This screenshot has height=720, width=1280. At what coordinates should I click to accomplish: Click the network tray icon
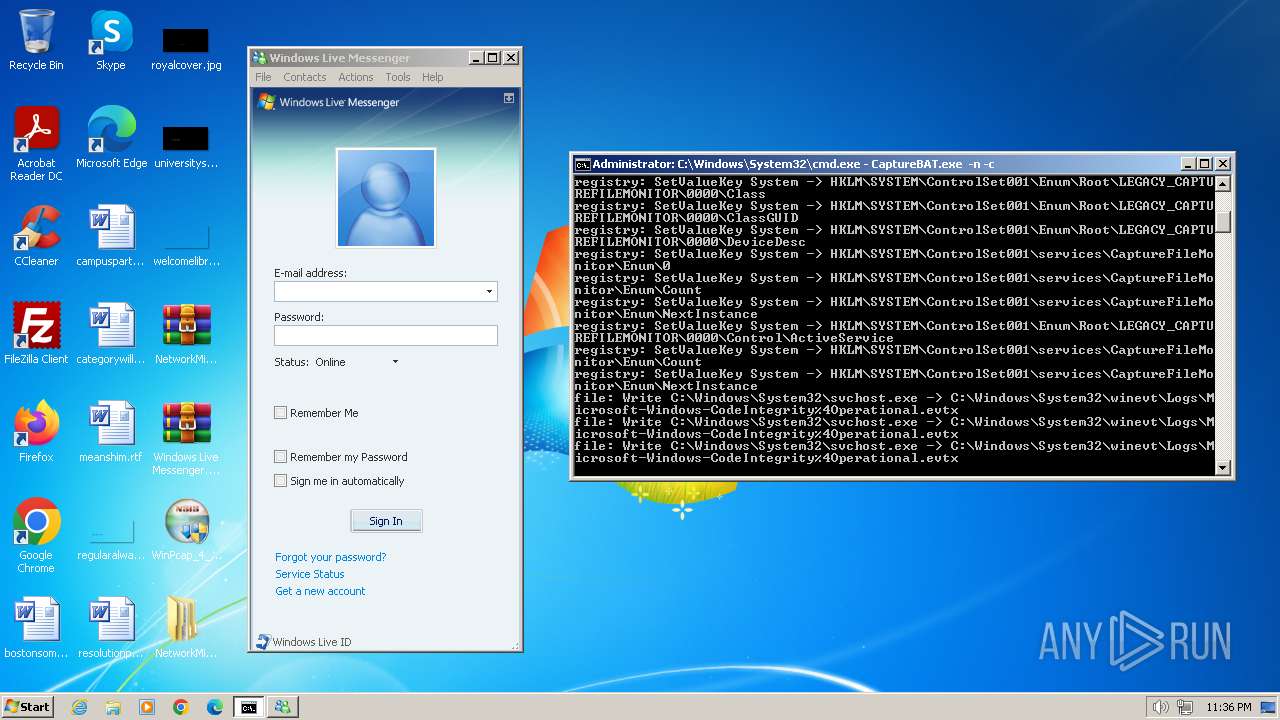pos(1183,707)
